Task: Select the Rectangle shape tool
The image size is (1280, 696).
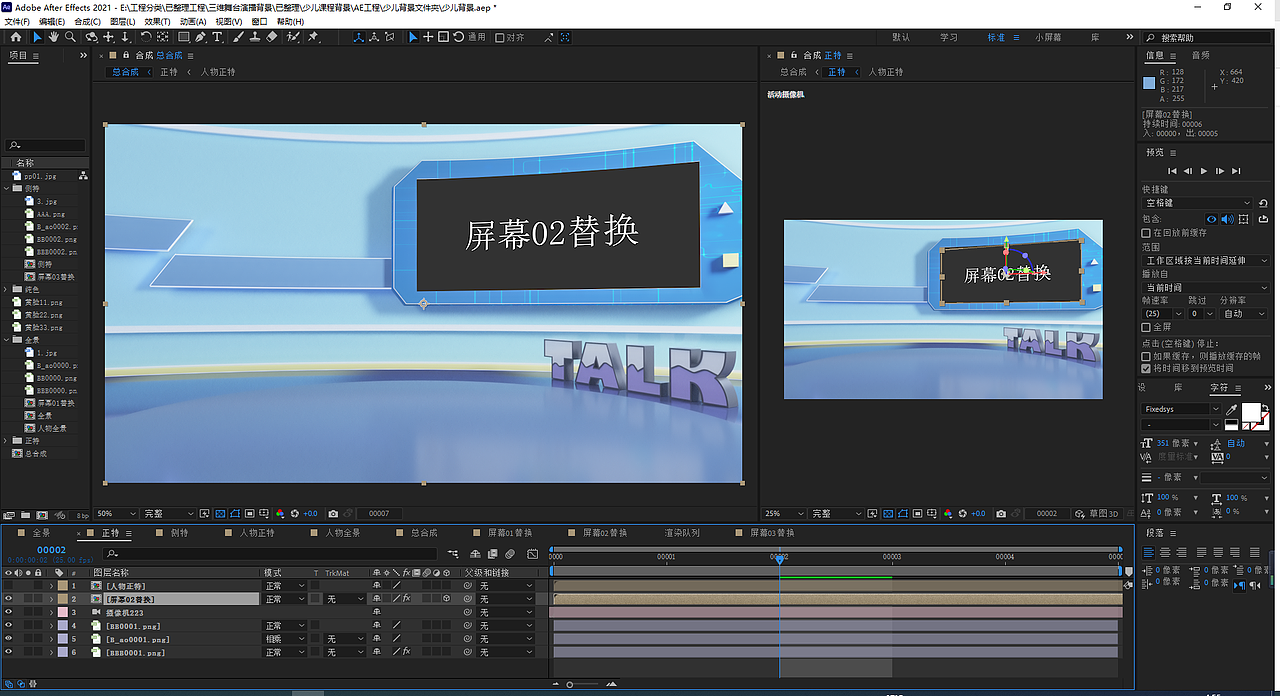Action: [184, 37]
